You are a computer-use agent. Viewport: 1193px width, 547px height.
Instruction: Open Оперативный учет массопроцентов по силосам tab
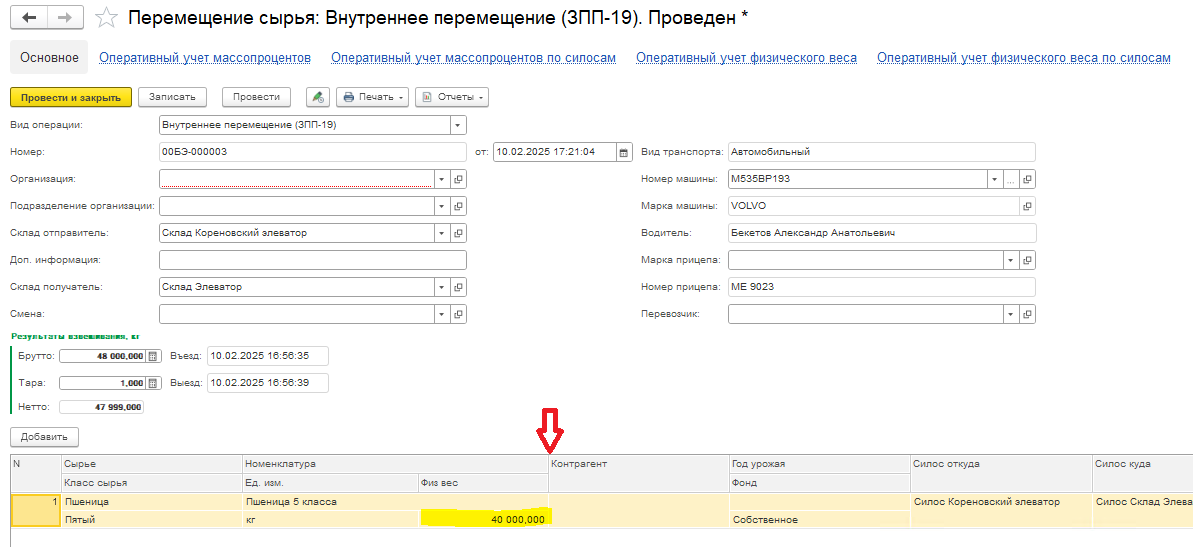point(473,58)
